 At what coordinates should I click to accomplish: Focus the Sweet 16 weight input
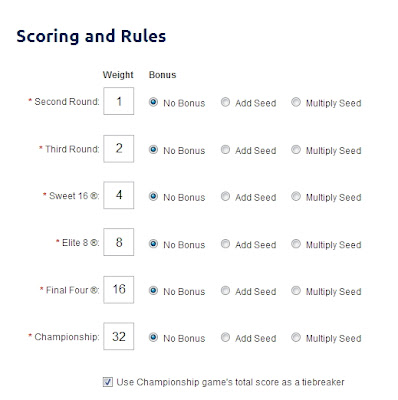point(119,195)
